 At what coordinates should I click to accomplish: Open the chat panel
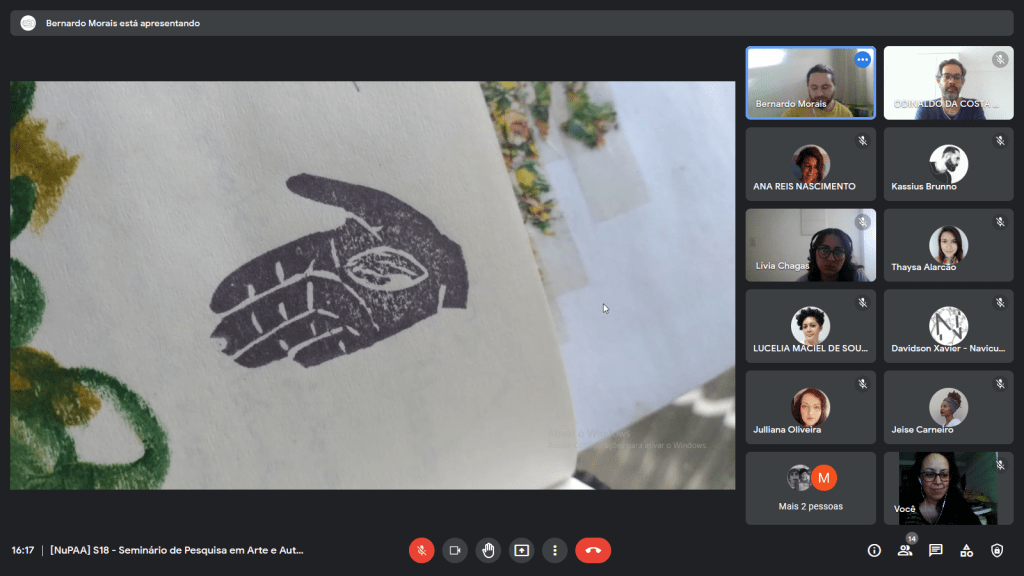(x=936, y=550)
